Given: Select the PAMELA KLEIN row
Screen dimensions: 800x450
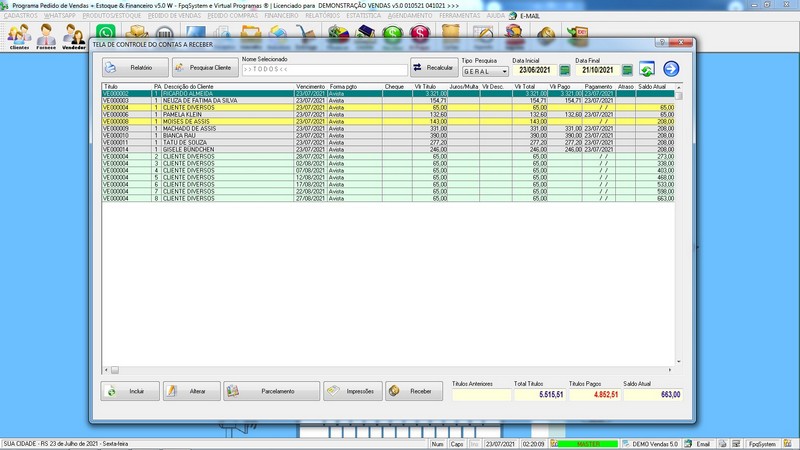Looking at the screenshot, I should [388, 115].
